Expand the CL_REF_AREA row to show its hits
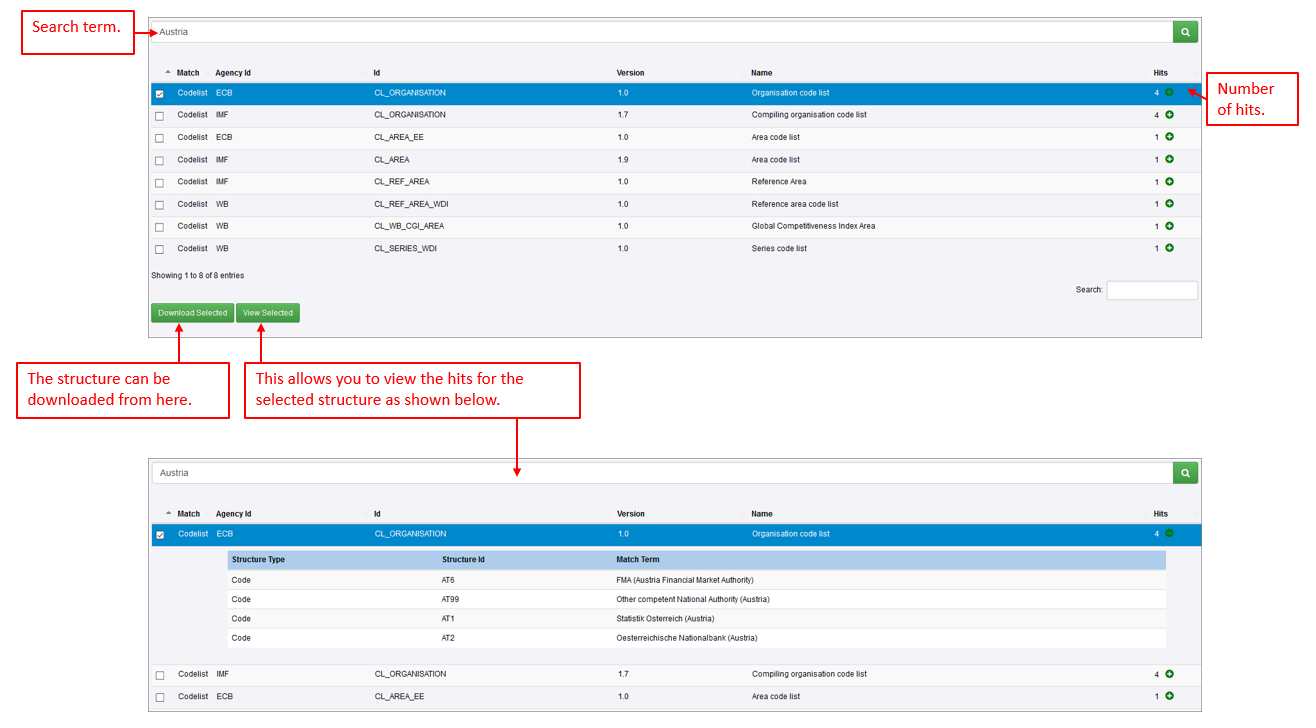This screenshot has width=1316, height=728. (x=1169, y=182)
